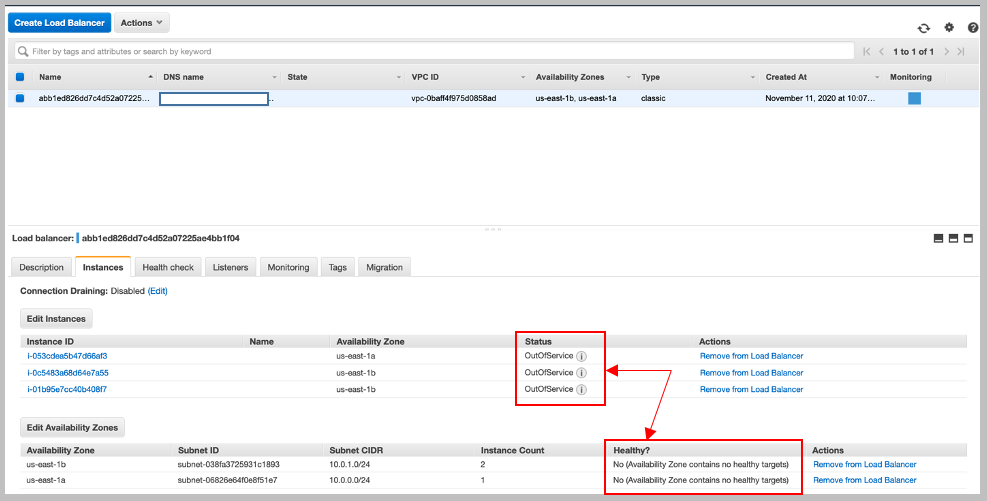Screen dimensions: 987x501
Task: Open the Health check tab
Action: [x=168, y=267]
